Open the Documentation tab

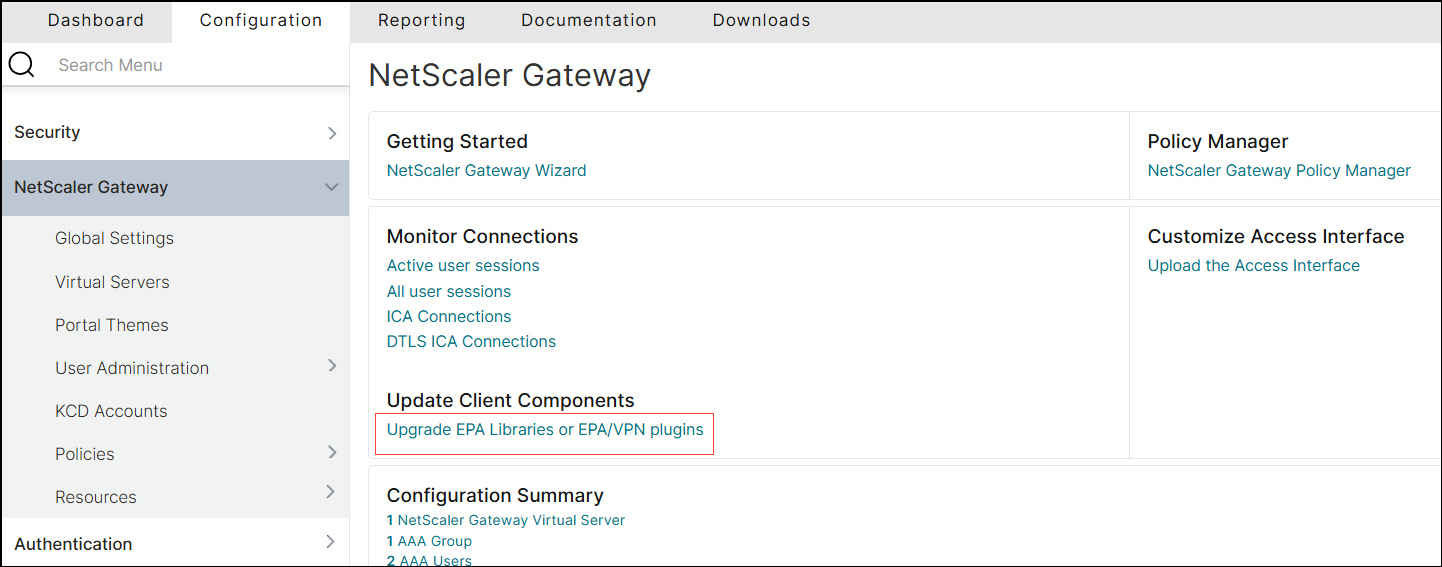tap(589, 20)
